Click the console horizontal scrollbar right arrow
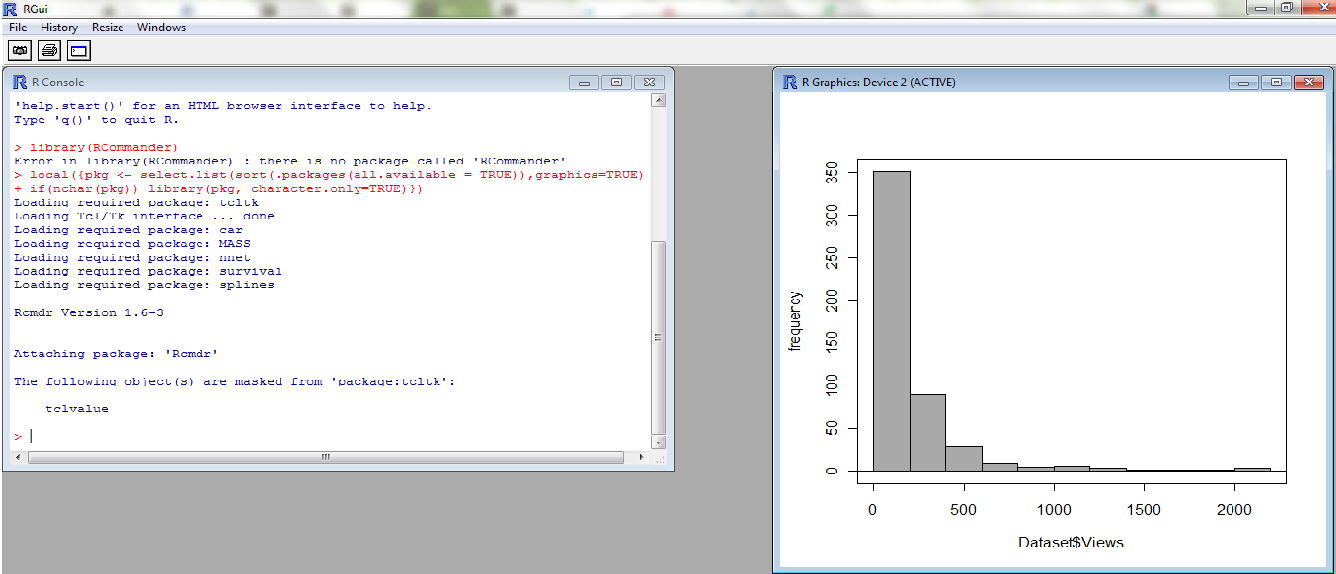This screenshot has height=574, width=1336. click(642, 457)
